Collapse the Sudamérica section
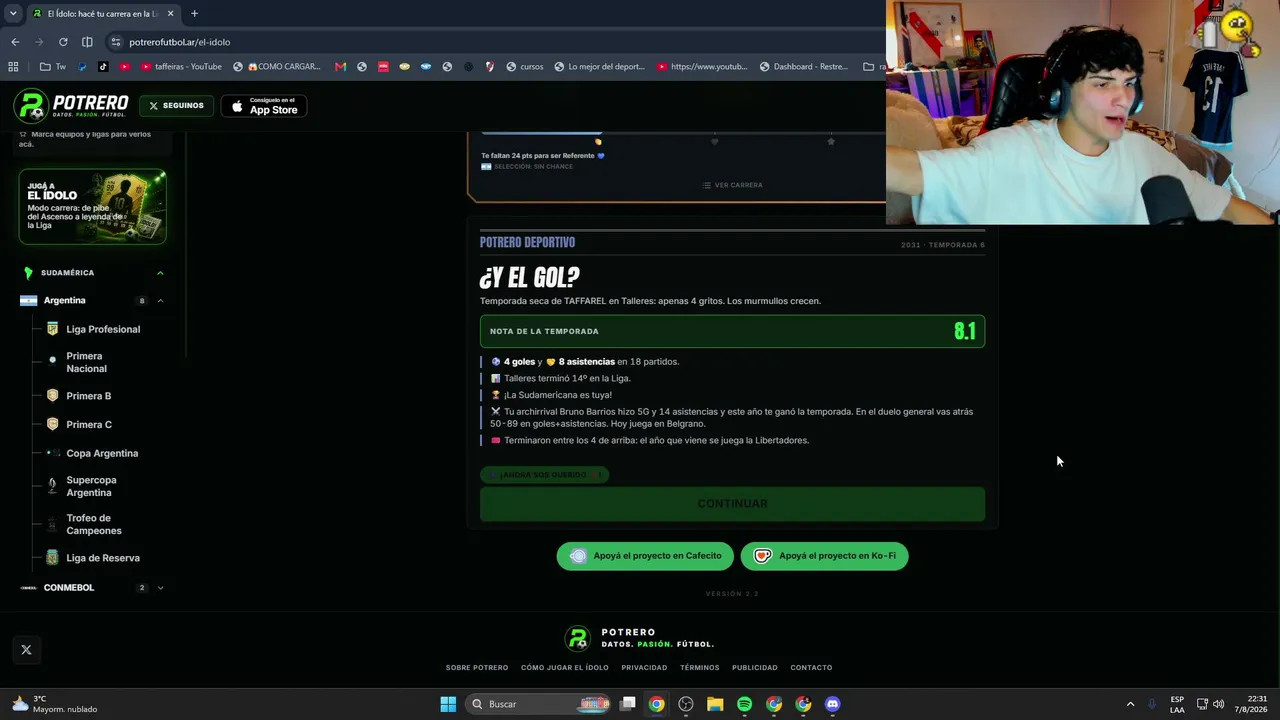The image size is (1280, 720). pyautogui.click(x=160, y=273)
